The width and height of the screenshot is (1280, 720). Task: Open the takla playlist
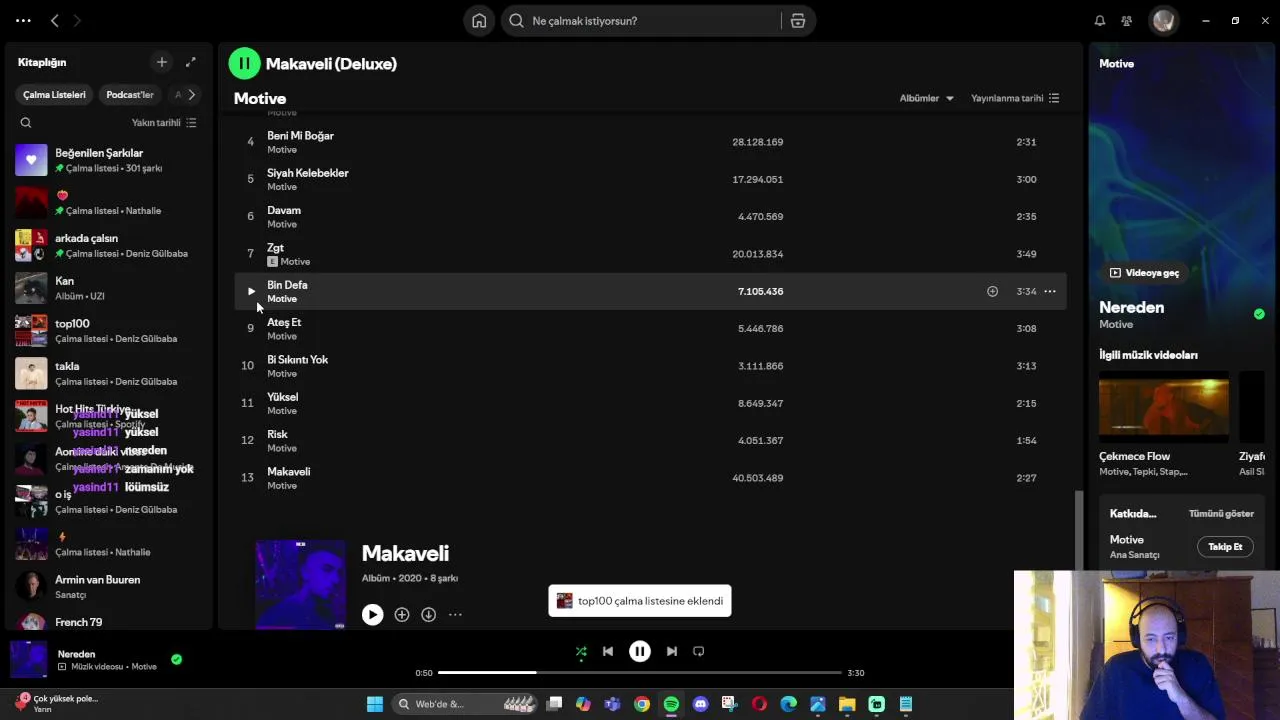coord(110,373)
